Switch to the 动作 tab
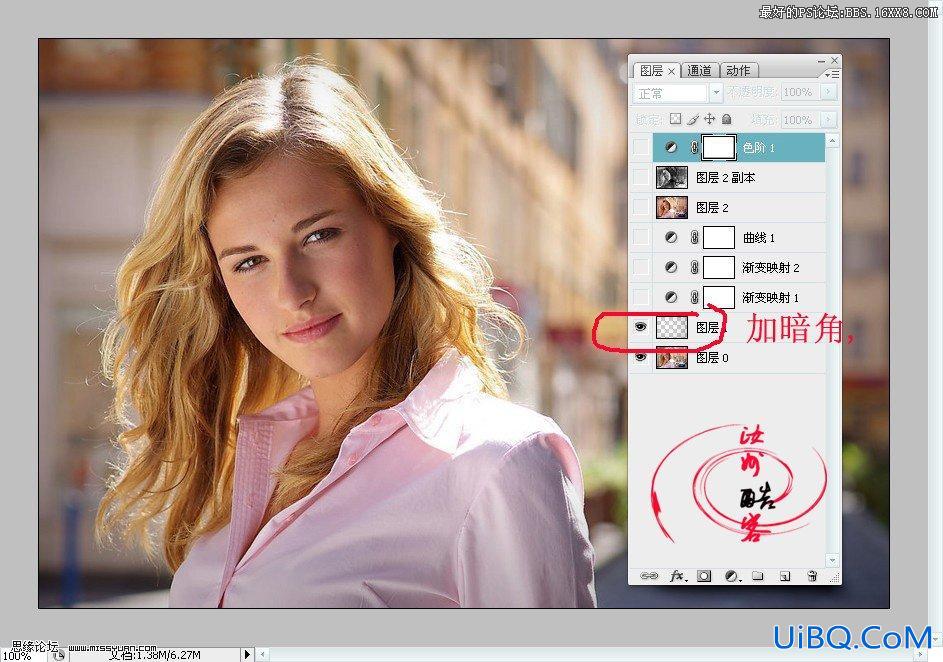Viewport: 943px width, 662px height. [x=738, y=70]
